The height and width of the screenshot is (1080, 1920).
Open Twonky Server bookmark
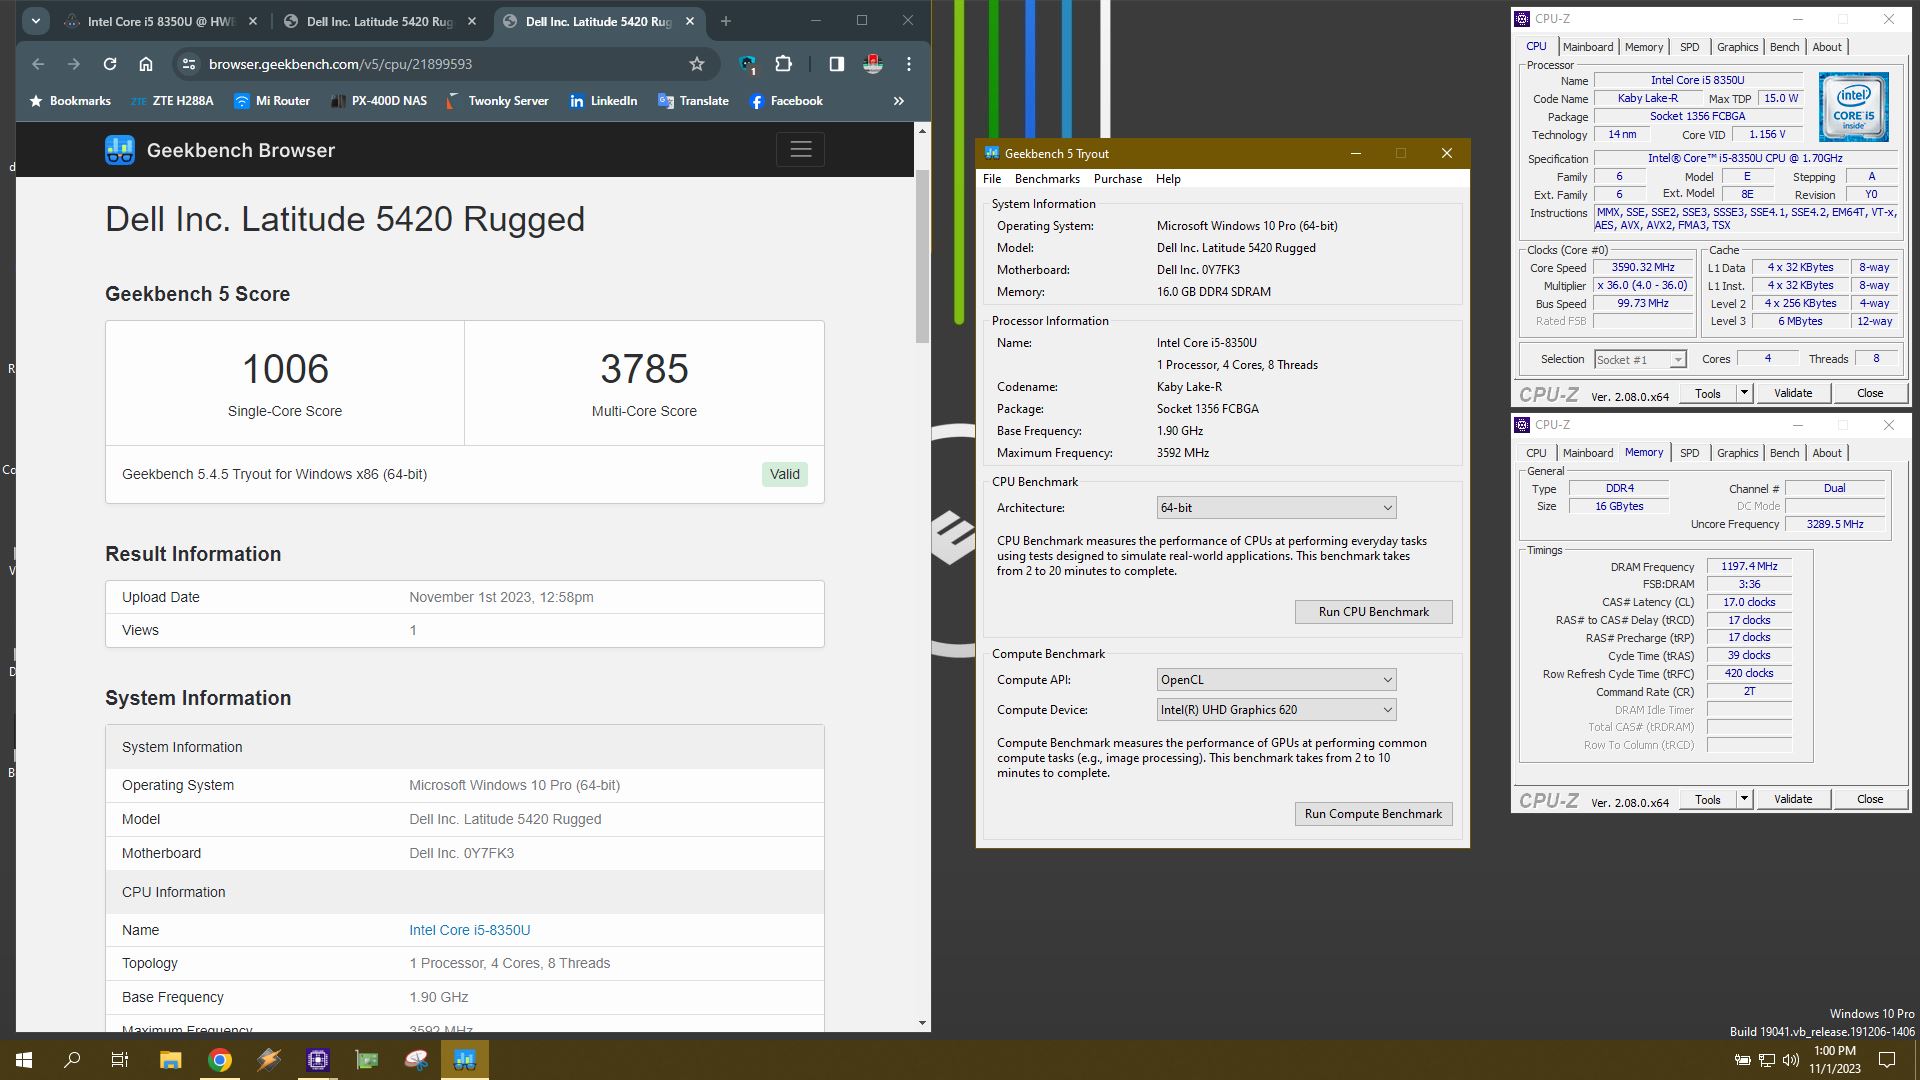(x=497, y=101)
